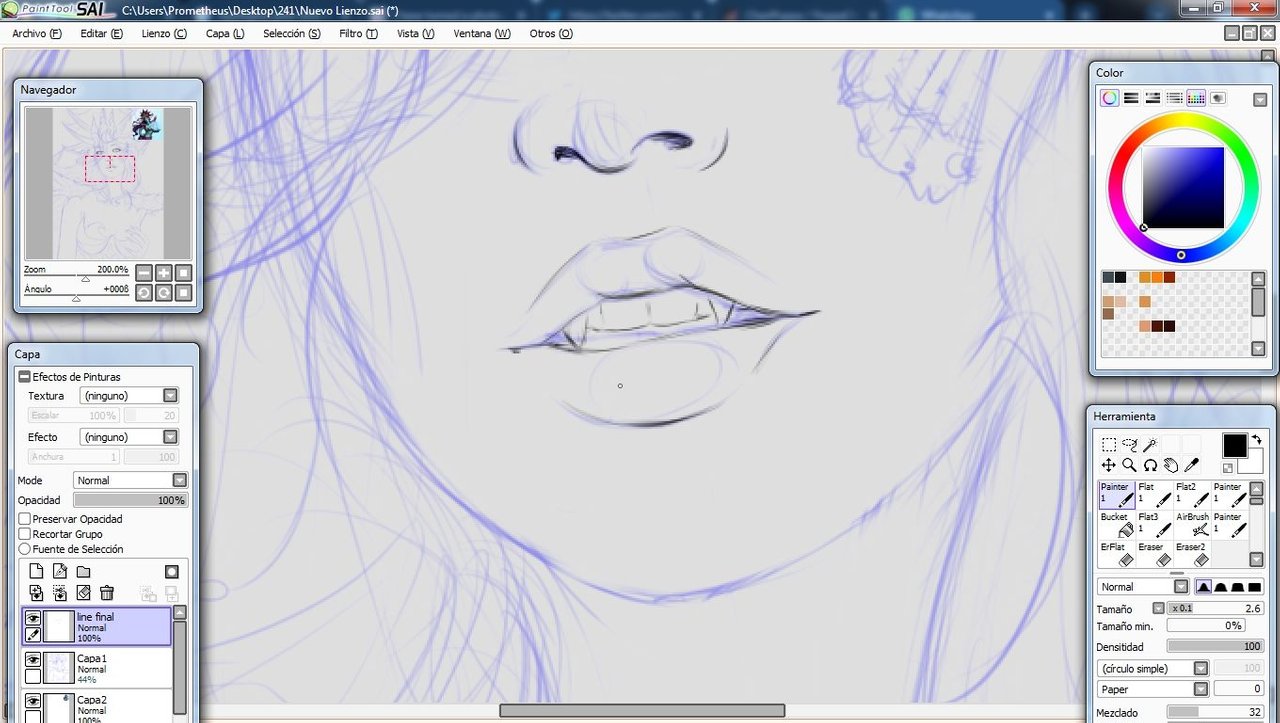Create a new normal layer

point(36,571)
